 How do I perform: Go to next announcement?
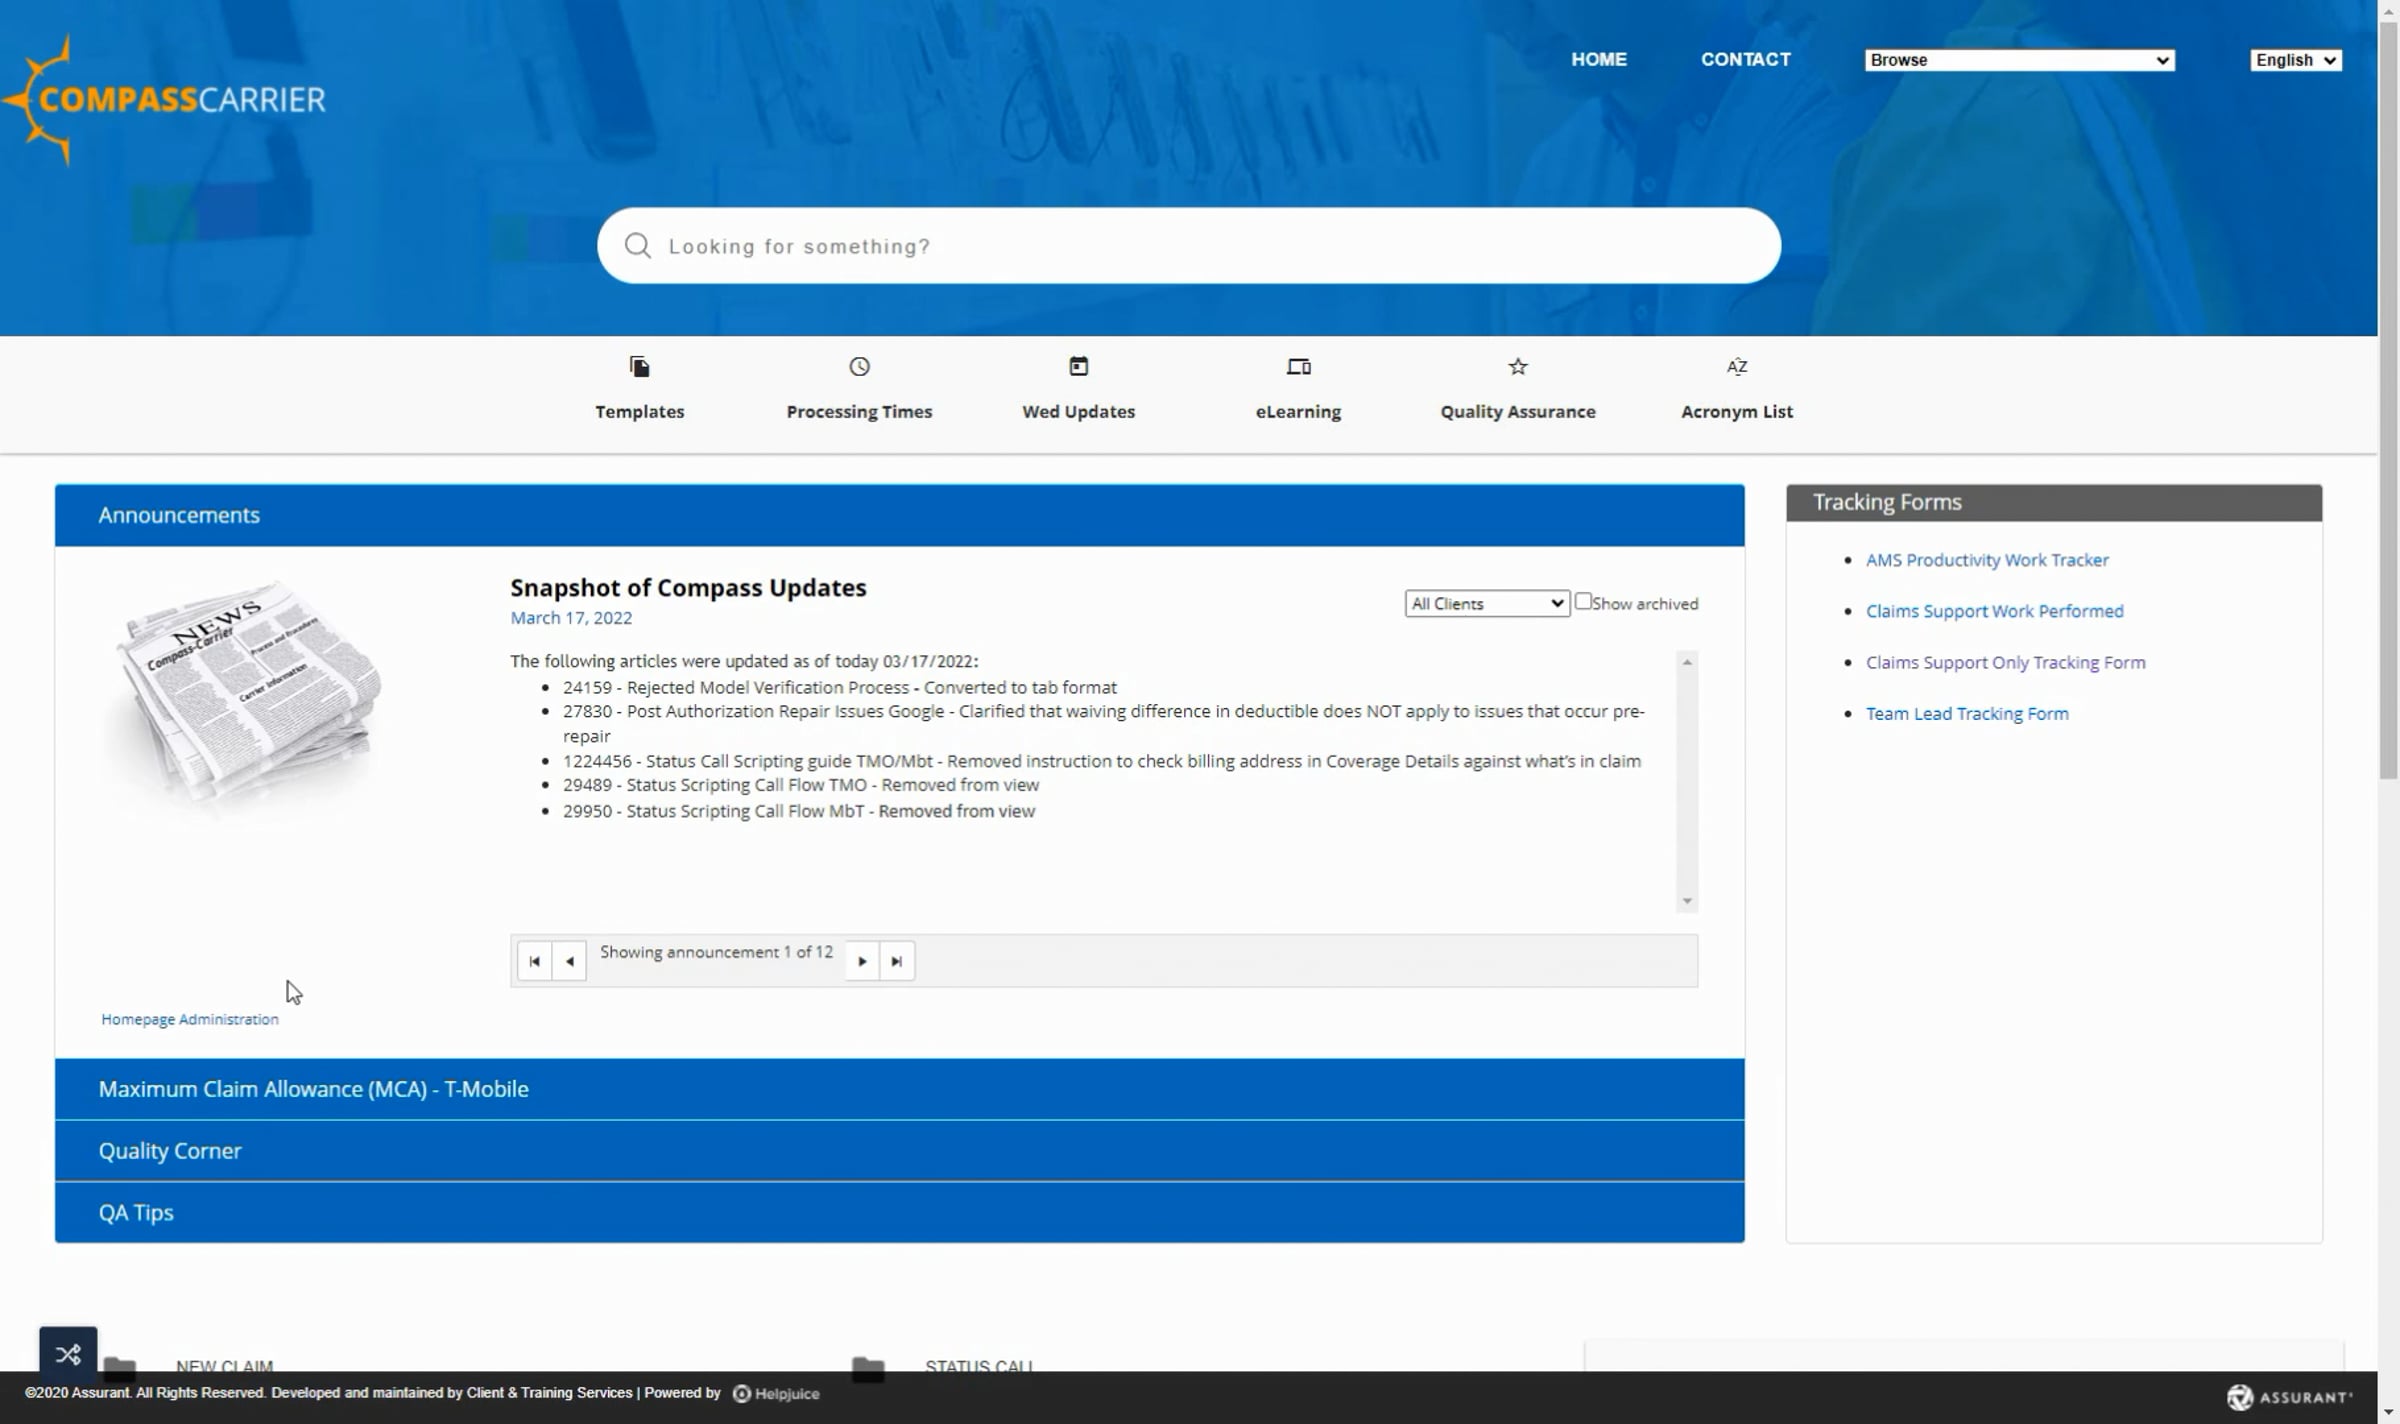(x=862, y=961)
